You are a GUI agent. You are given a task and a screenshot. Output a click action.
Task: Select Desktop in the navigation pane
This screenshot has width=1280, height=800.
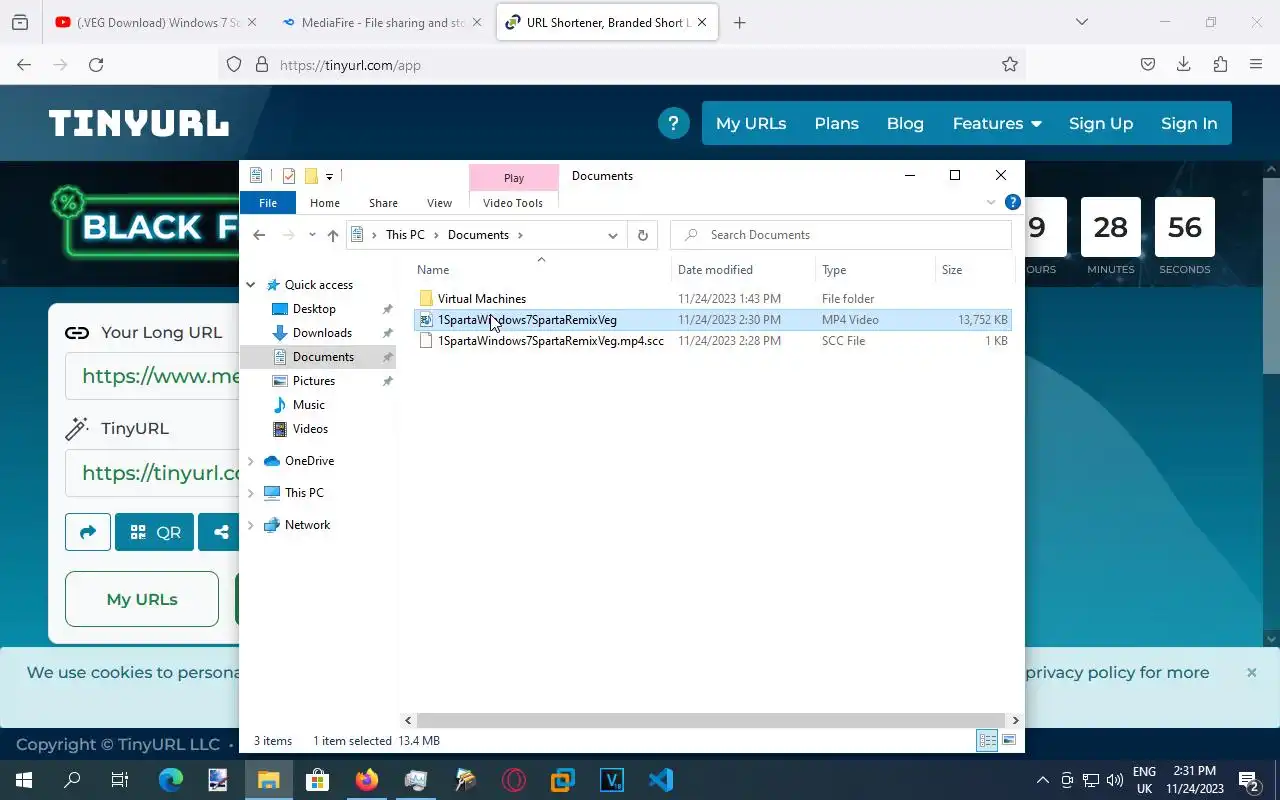[x=314, y=309]
